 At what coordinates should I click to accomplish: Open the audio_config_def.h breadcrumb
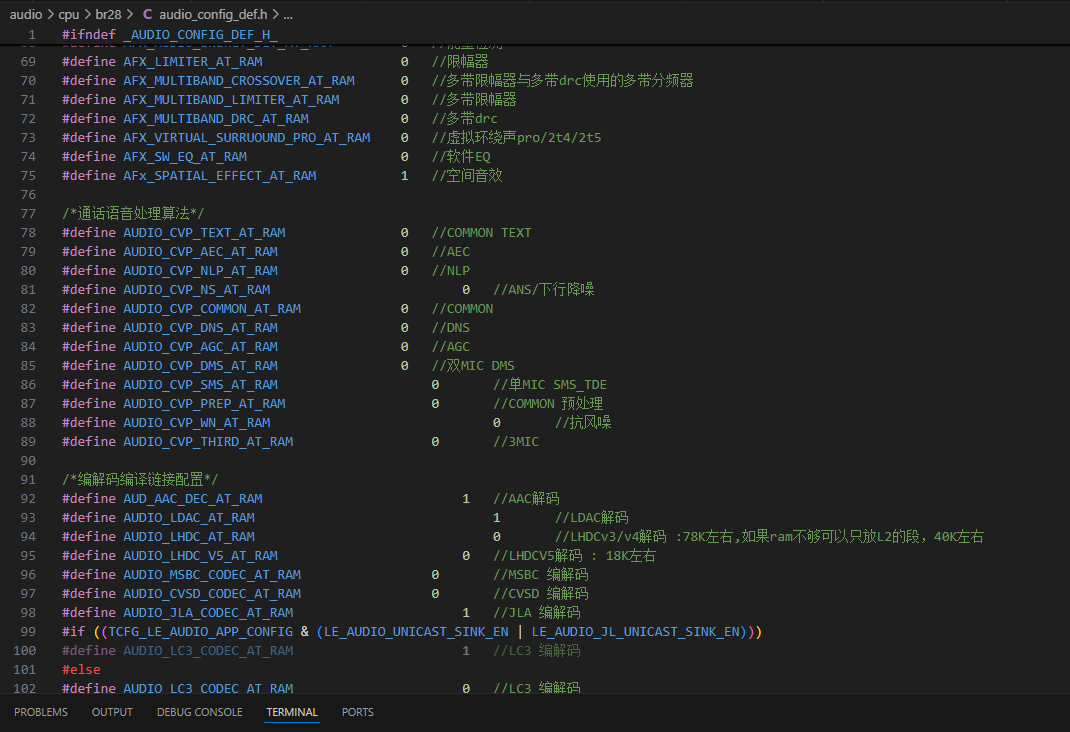click(x=213, y=14)
